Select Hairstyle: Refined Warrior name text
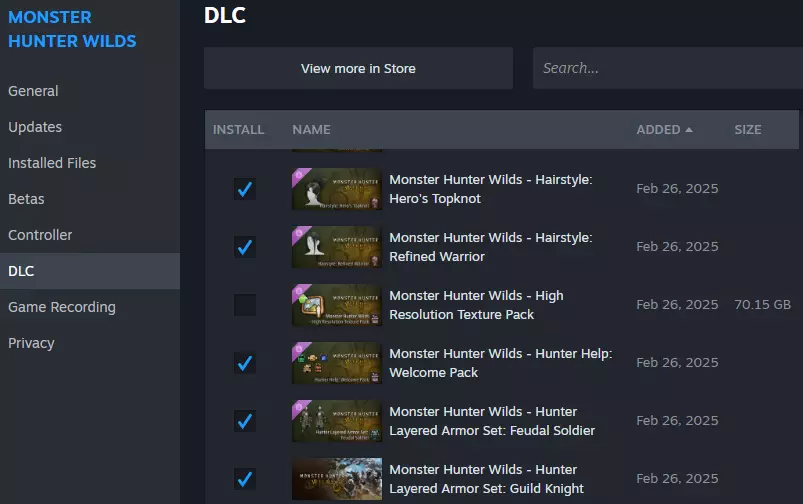This screenshot has height=504, width=803. tap(491, 247)
